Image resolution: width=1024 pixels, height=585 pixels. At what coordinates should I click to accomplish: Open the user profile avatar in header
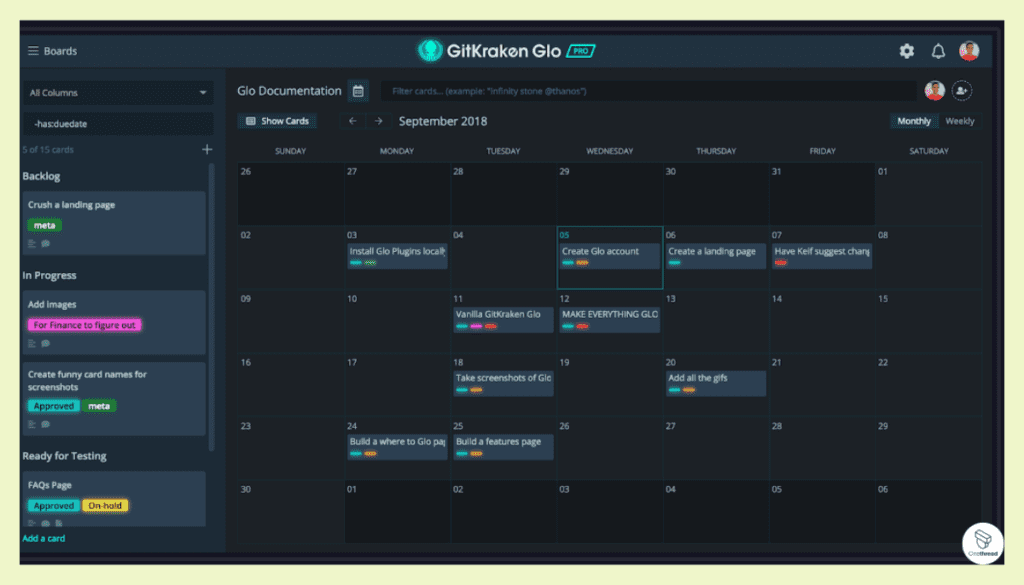(969, 51)
